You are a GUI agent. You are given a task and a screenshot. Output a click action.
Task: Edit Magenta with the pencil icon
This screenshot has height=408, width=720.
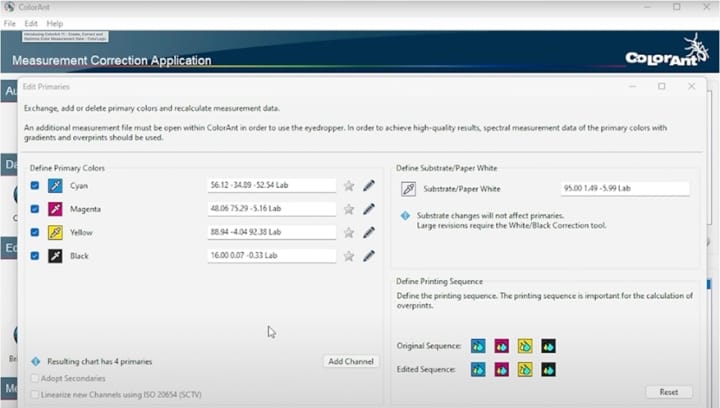[x=369, y=209]
